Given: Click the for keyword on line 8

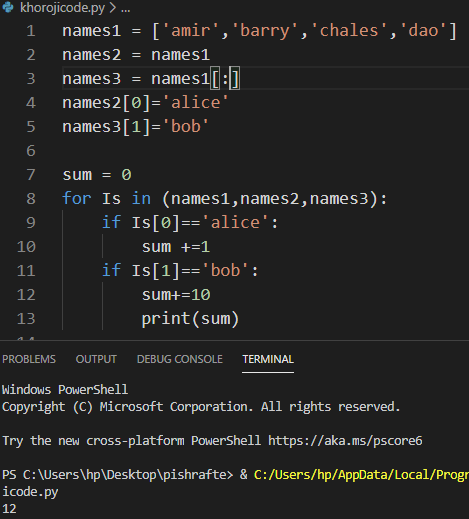Looking at the screenshot, I should click(76, 198).
